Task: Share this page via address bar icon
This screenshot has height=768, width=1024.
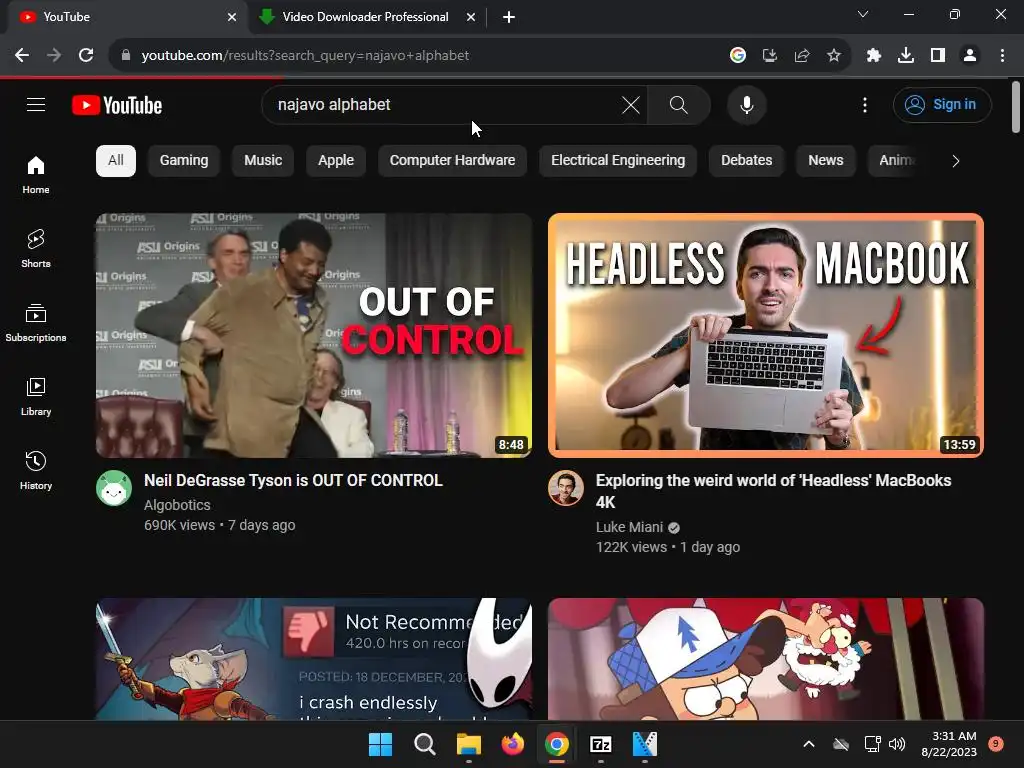Action: coord(802,56)
